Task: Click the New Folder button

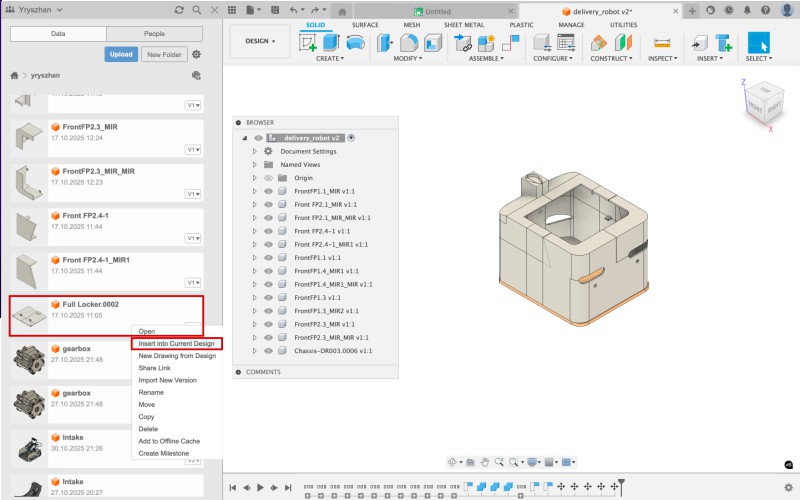Action: tap(164, 55)
